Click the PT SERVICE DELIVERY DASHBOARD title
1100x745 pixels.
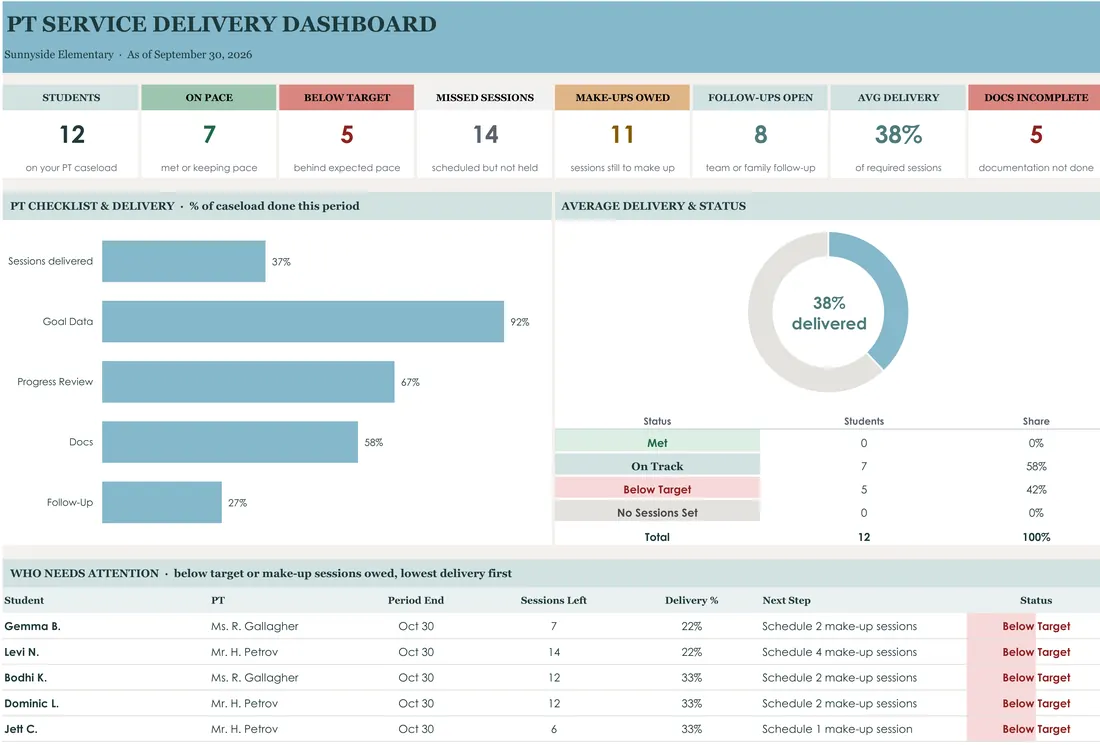222,24
